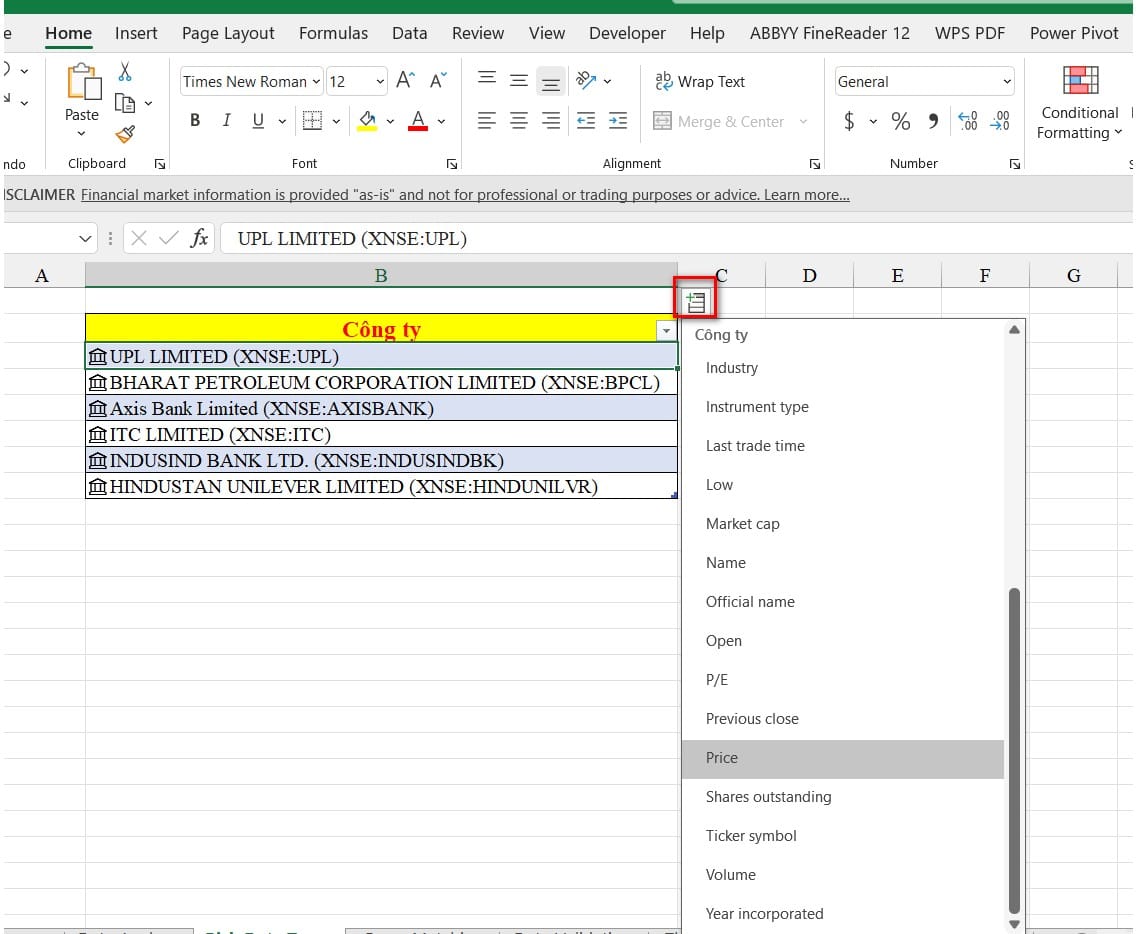Select Price from the field list
The width and height of the screenshot is (1147, 934).
(722, 758)
